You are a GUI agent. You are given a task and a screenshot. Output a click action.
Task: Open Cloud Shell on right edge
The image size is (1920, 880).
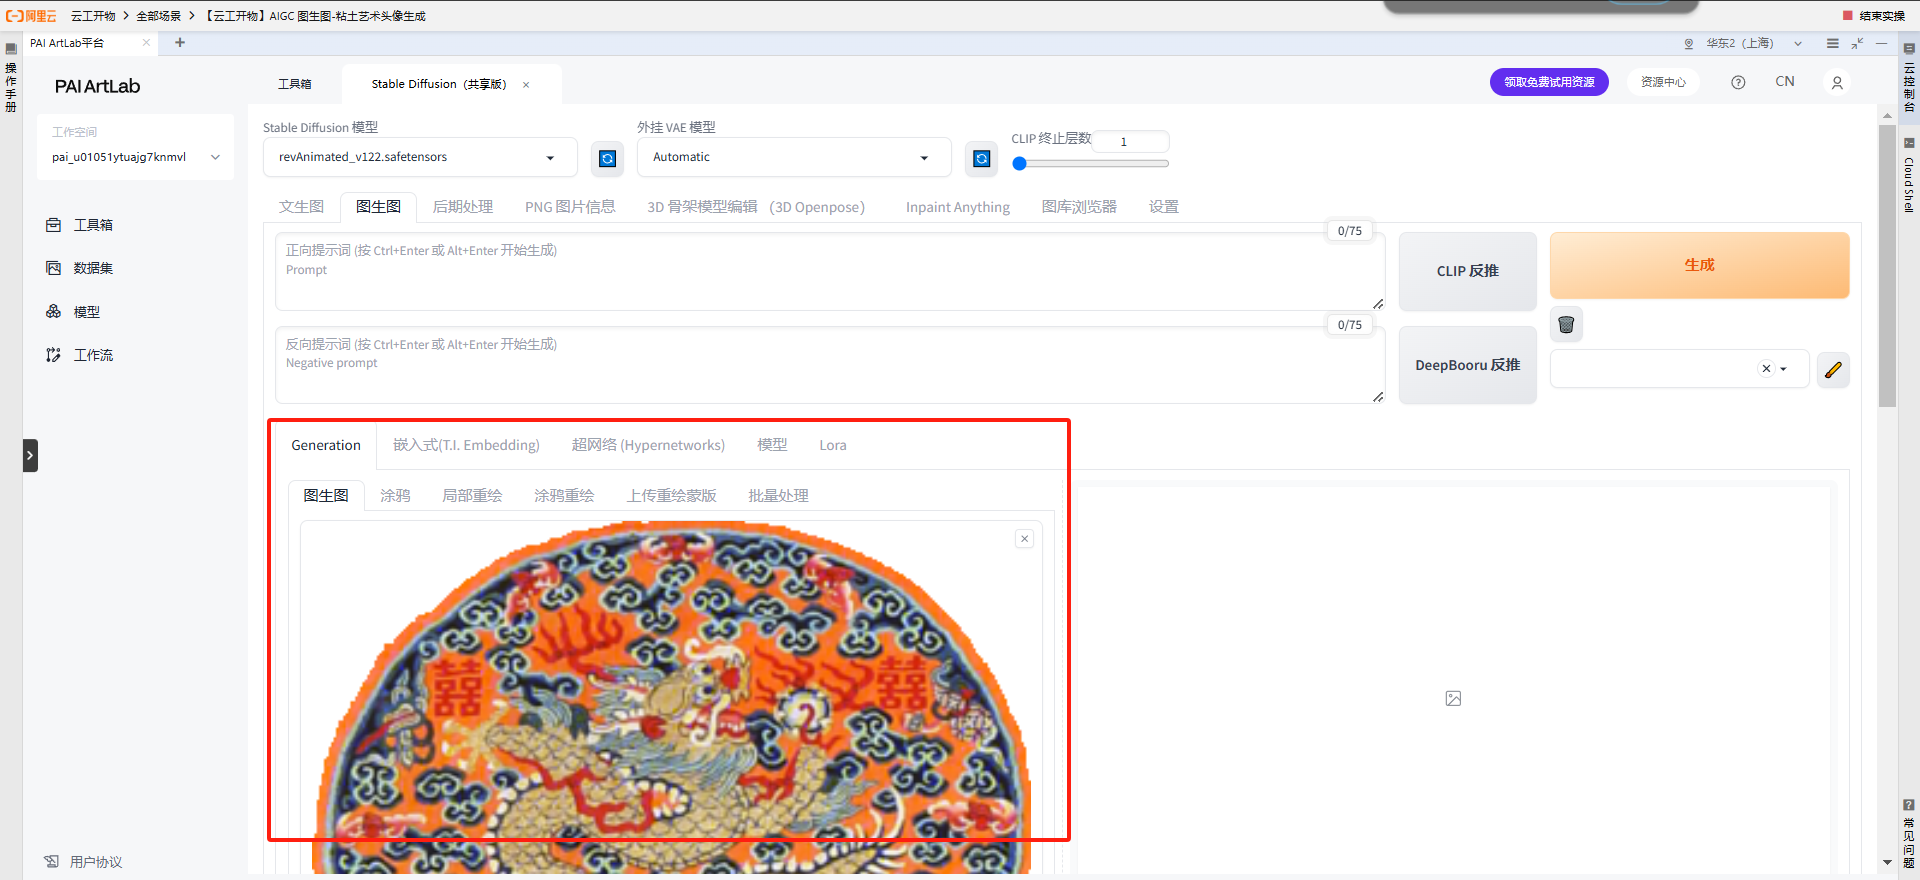click(1909, 176)
